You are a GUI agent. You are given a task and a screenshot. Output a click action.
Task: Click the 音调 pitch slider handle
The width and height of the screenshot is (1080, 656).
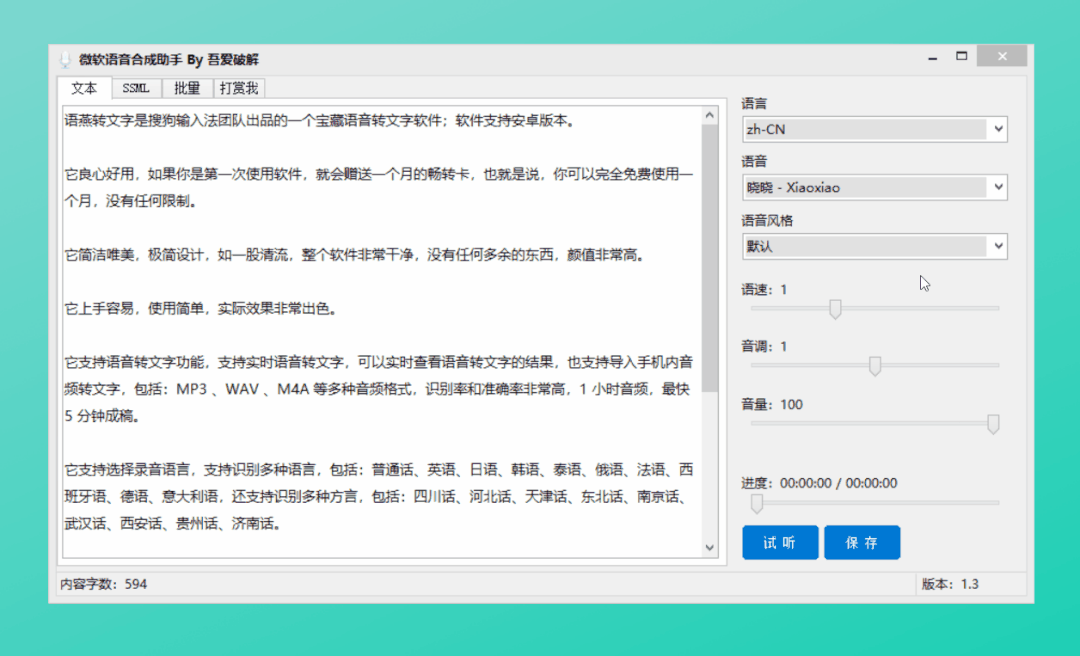(x=875, y=366)
